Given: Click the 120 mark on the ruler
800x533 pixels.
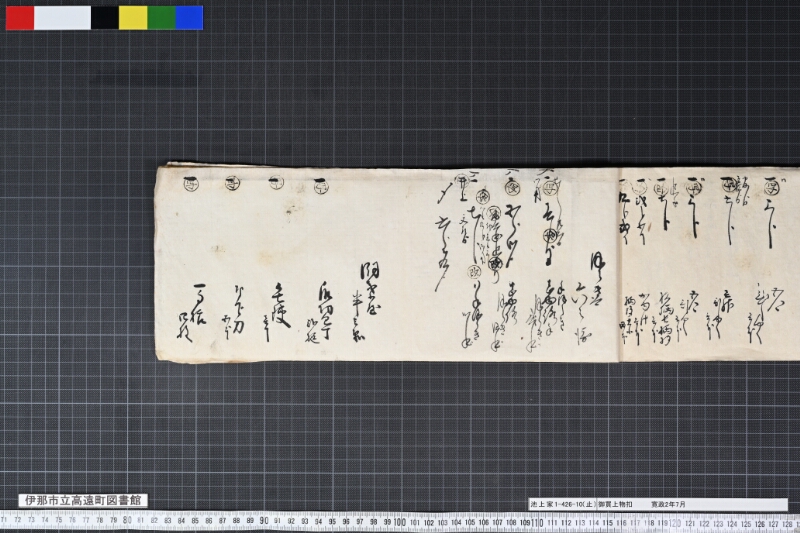Looking at the screenshot, I should point(675,523).
